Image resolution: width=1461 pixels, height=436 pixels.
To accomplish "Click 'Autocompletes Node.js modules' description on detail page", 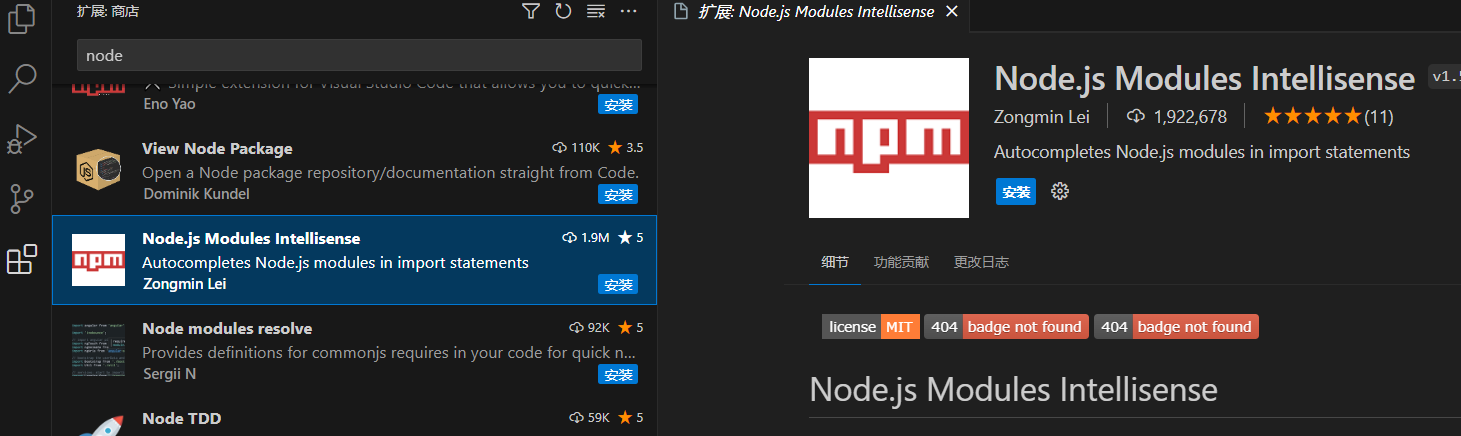I will 1202,152.
